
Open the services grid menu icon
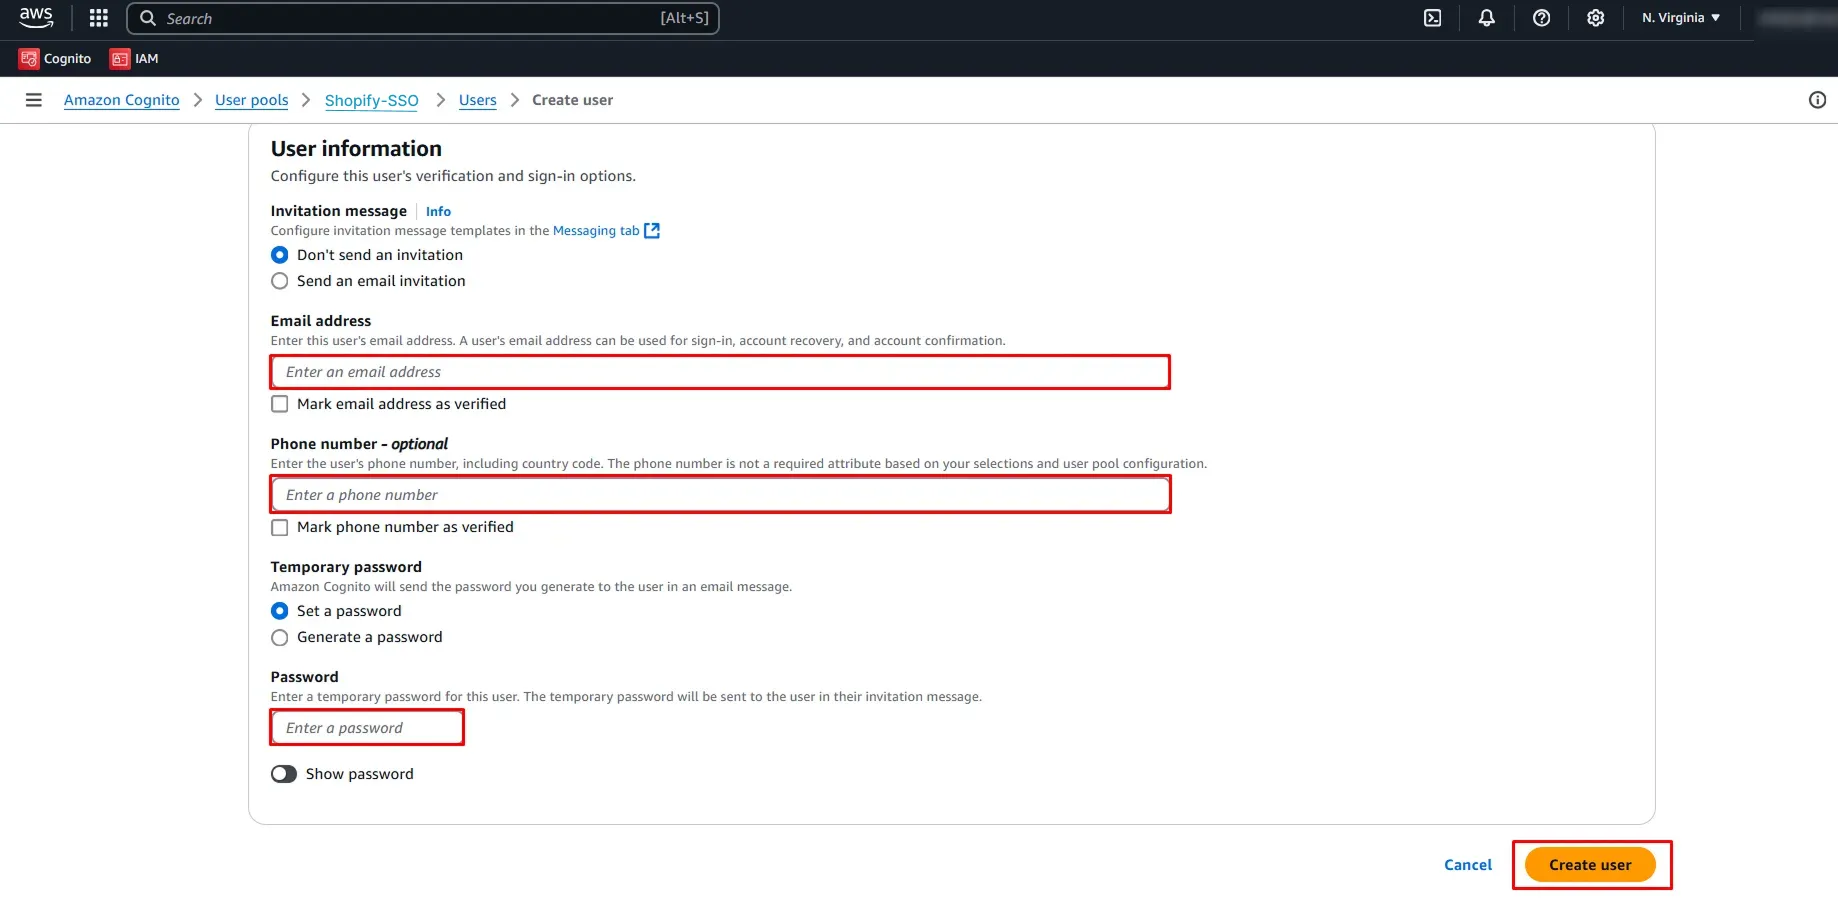click(x=98, y=18)
